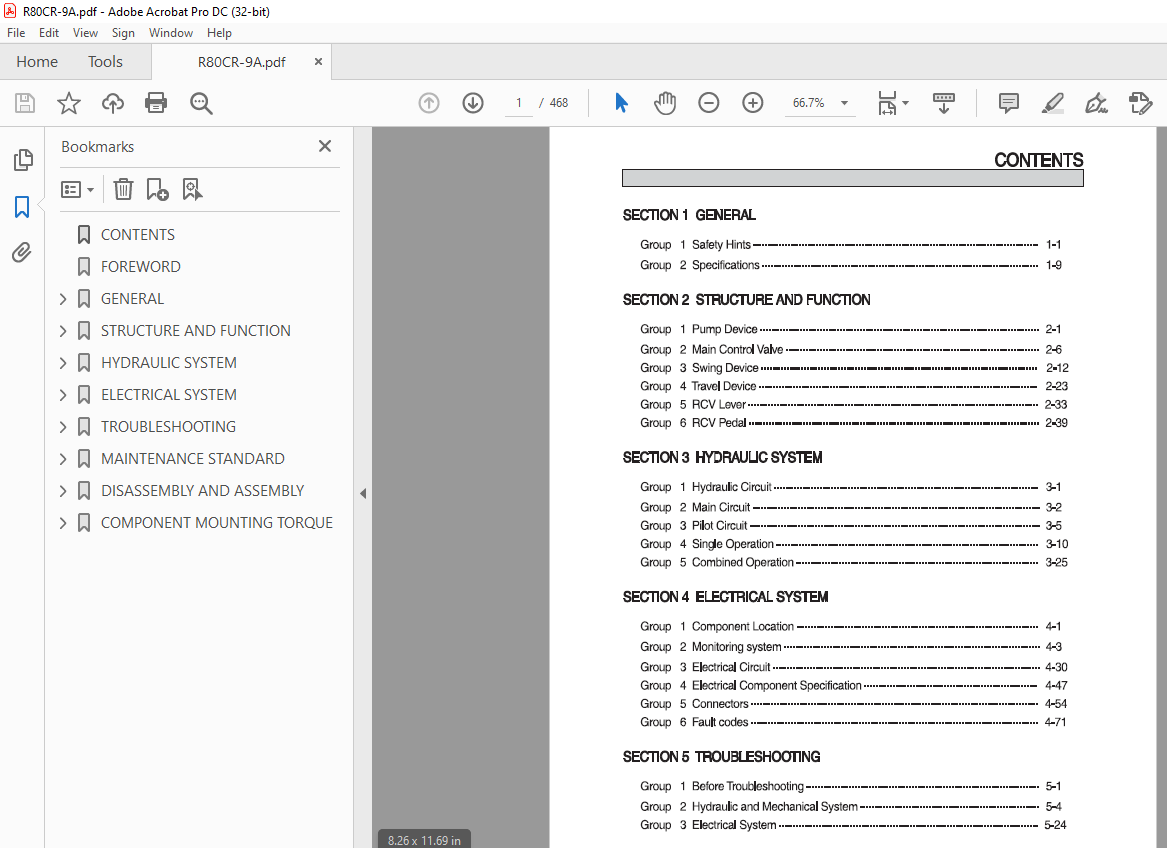
Task: Close the R80CR-9A.pdf tab
Action: click(x=319, y=62)
